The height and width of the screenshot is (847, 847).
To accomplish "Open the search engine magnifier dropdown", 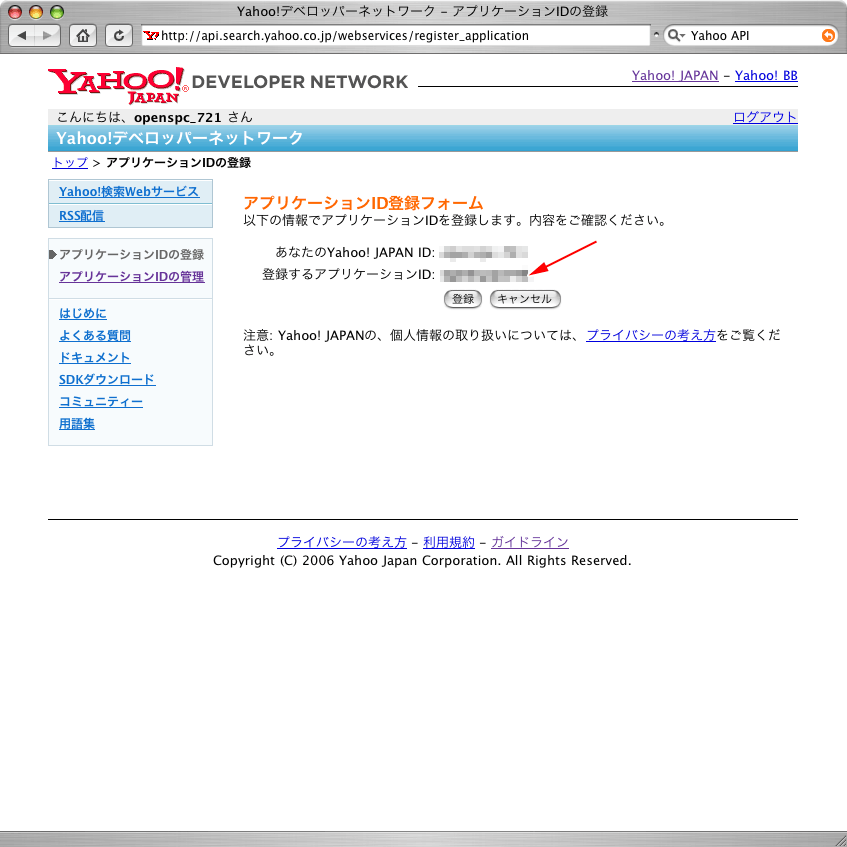I will 676,36.
